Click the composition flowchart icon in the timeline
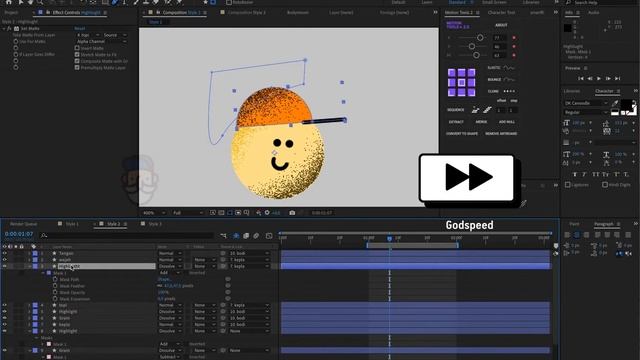This screenshot has height=360, width=640. [224, 236]
